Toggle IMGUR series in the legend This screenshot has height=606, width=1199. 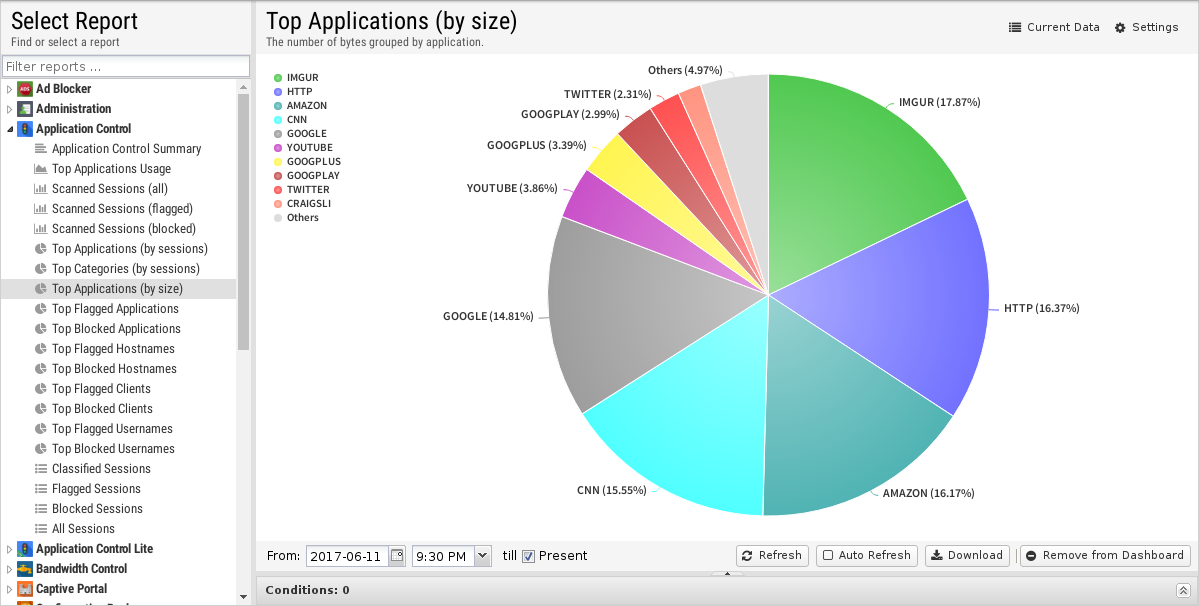pos(296,77)
